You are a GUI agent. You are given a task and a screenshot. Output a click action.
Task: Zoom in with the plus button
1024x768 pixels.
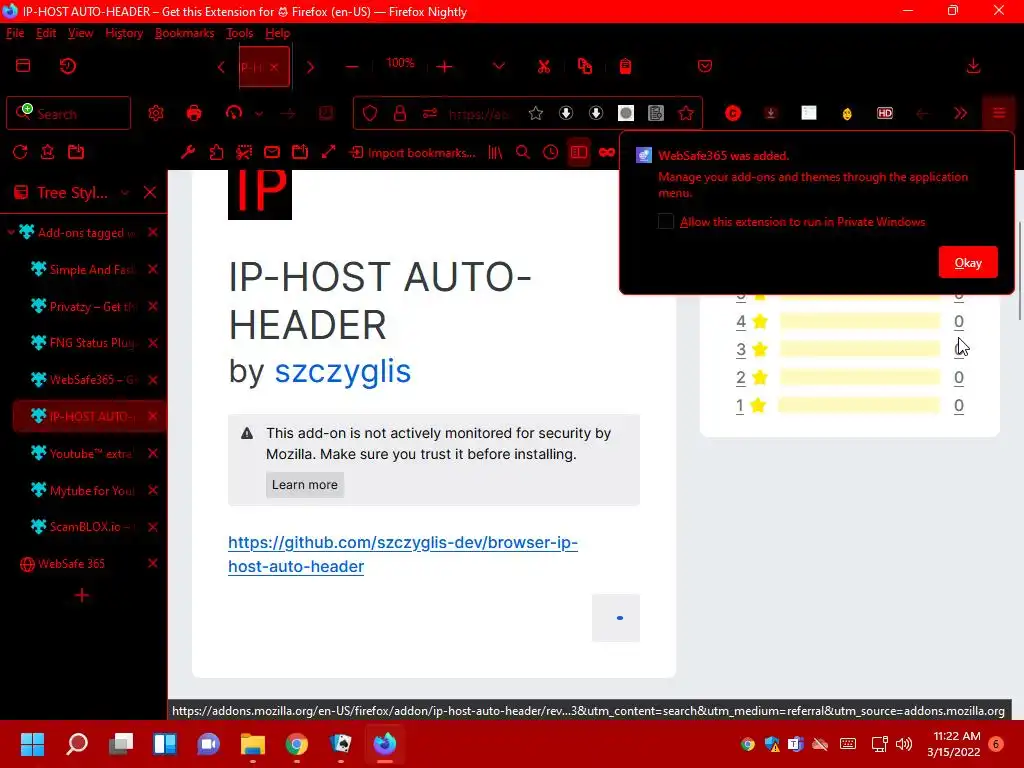[x=445, y=67]
